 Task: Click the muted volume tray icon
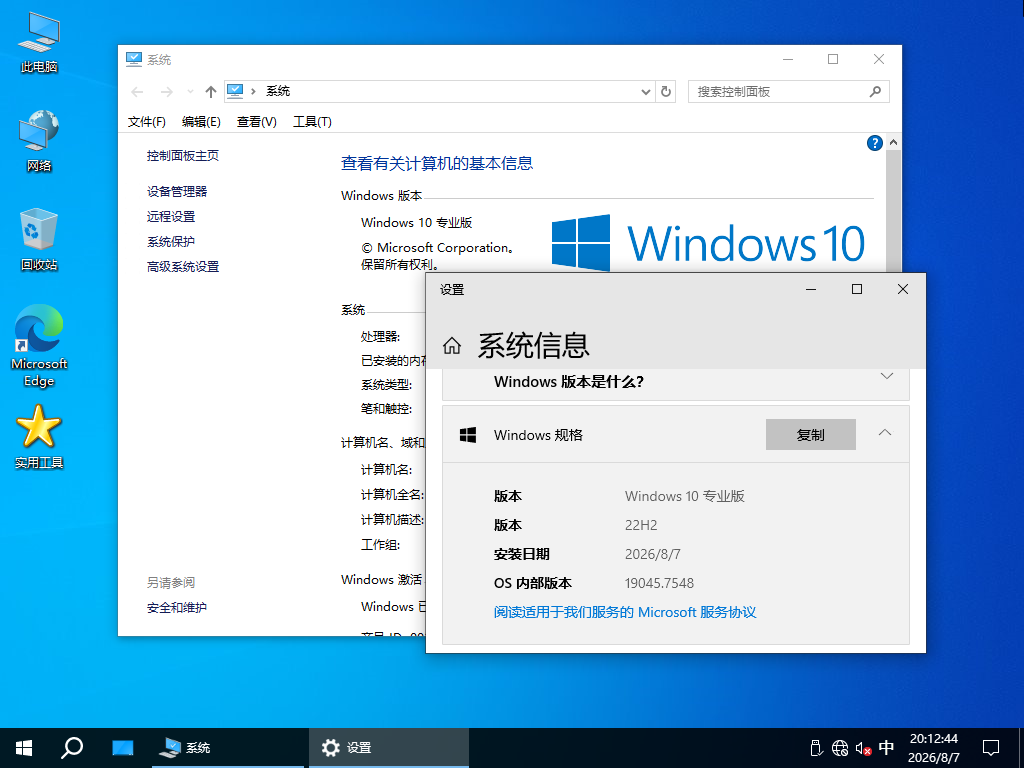[x=863, y=748]
